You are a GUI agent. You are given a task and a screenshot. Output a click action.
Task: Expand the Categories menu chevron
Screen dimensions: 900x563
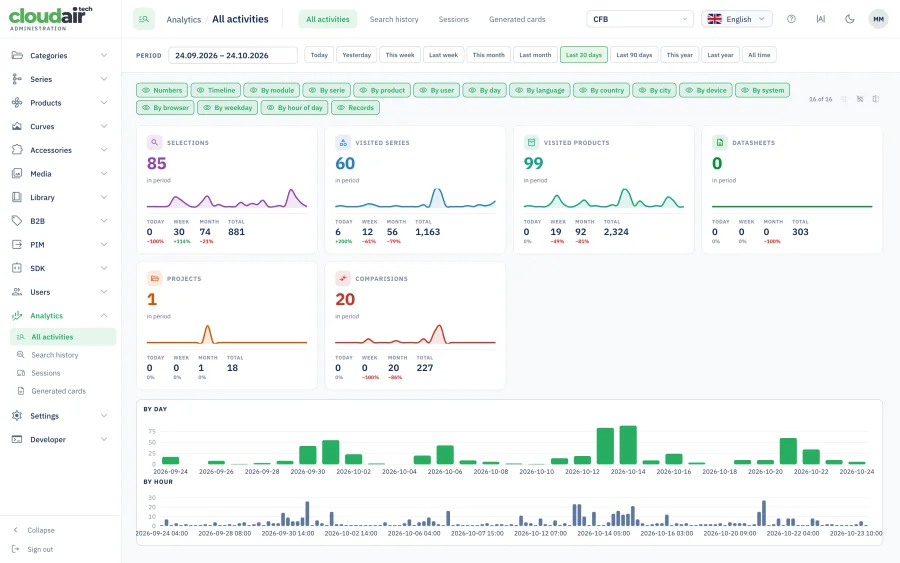[x=104, y=55]
